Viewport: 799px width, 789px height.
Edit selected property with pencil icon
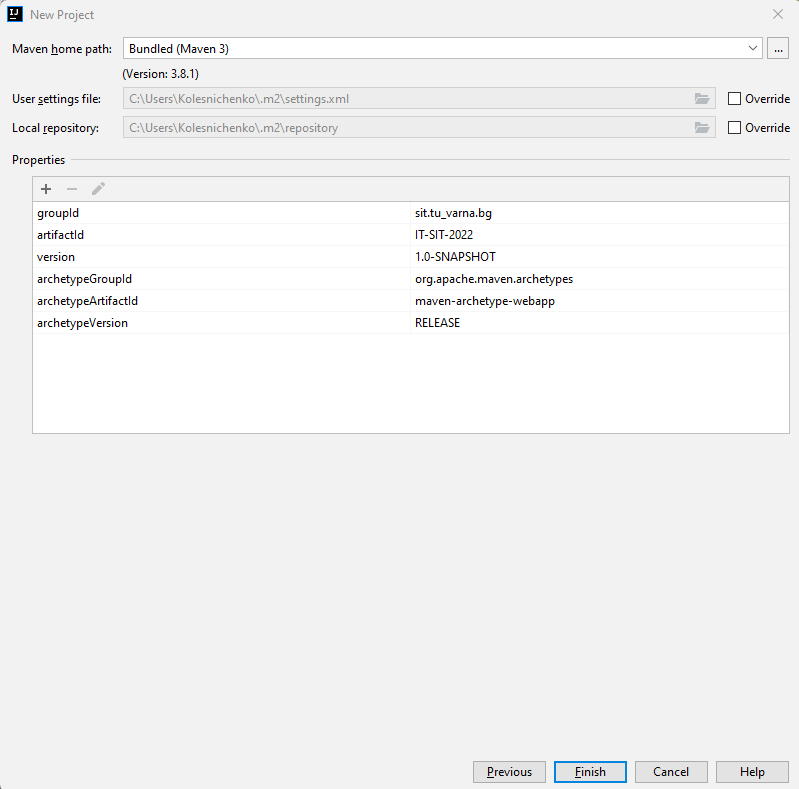[98, 189]
